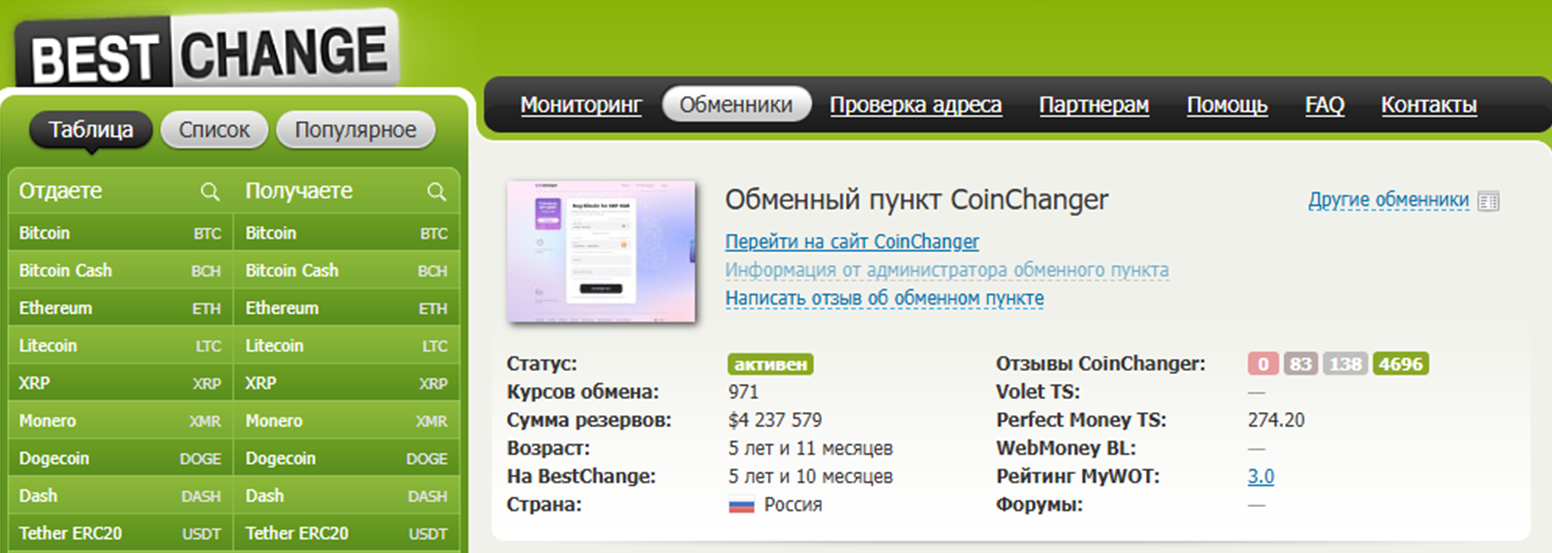Select Ethereum in the Получаете column

click(x=347, y=308)
